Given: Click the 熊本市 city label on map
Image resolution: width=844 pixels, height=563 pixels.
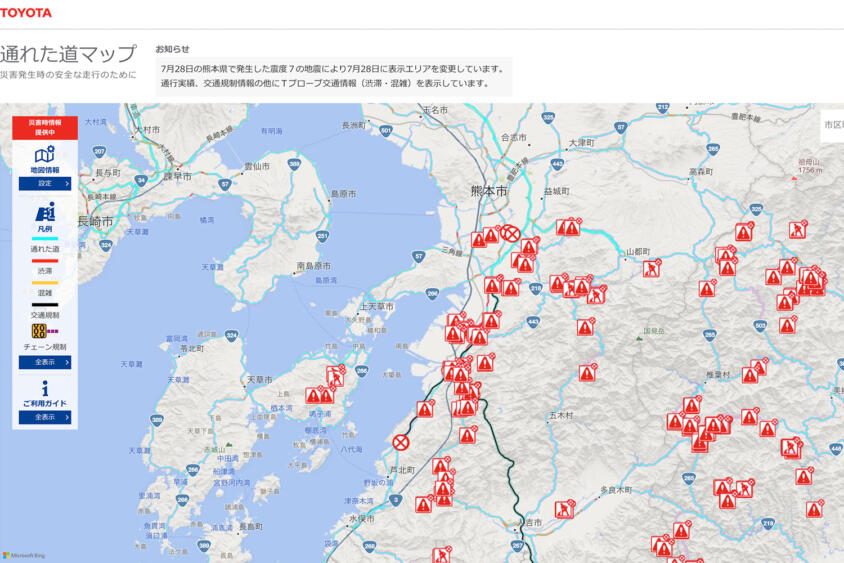Looking at the screenshot, I should [x=489, y=191].
